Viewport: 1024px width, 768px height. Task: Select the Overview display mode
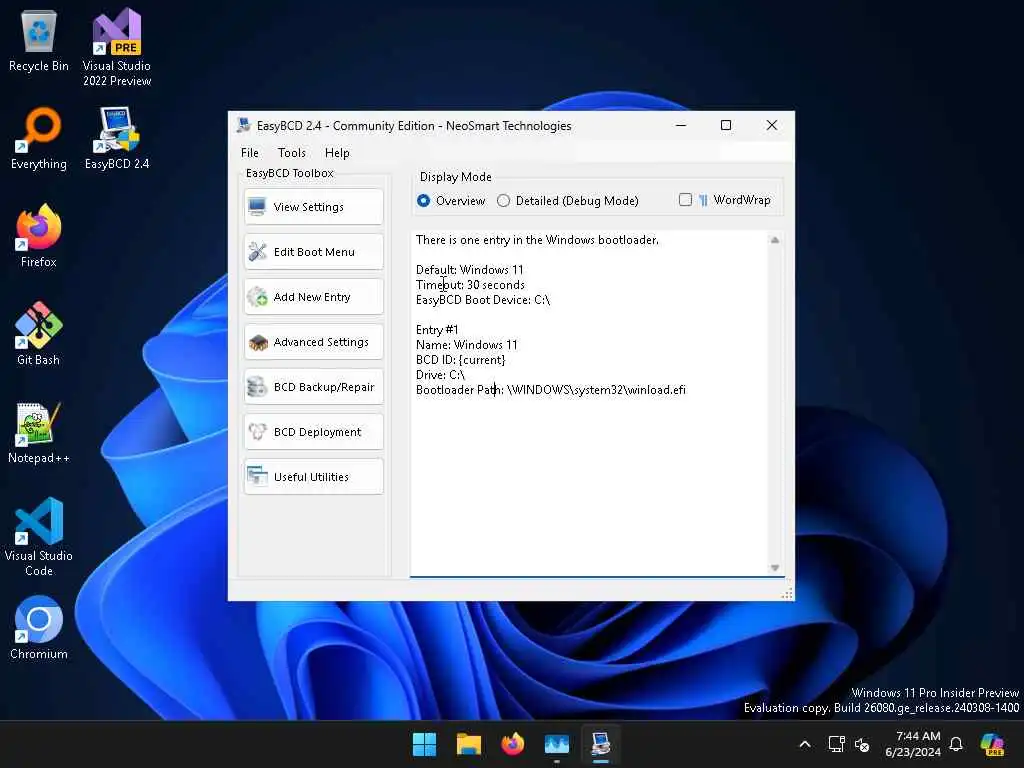(451, 201)
